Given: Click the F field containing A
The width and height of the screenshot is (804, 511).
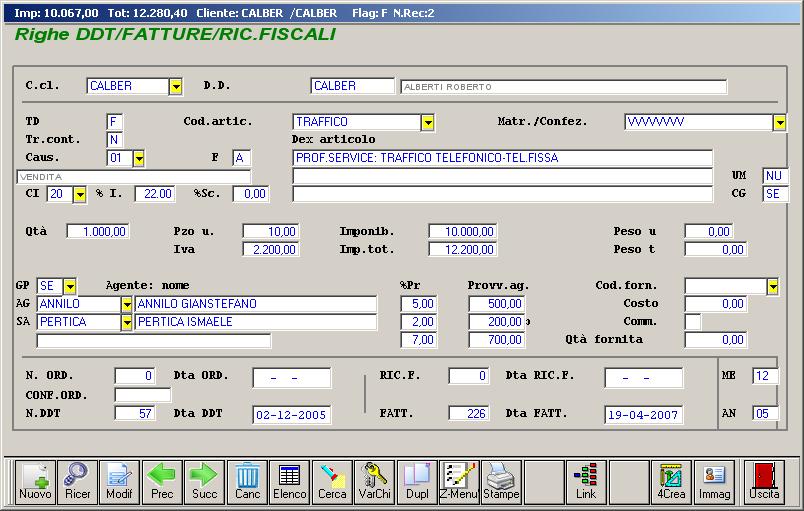Looking at the screenshot, I should (242, 158).
